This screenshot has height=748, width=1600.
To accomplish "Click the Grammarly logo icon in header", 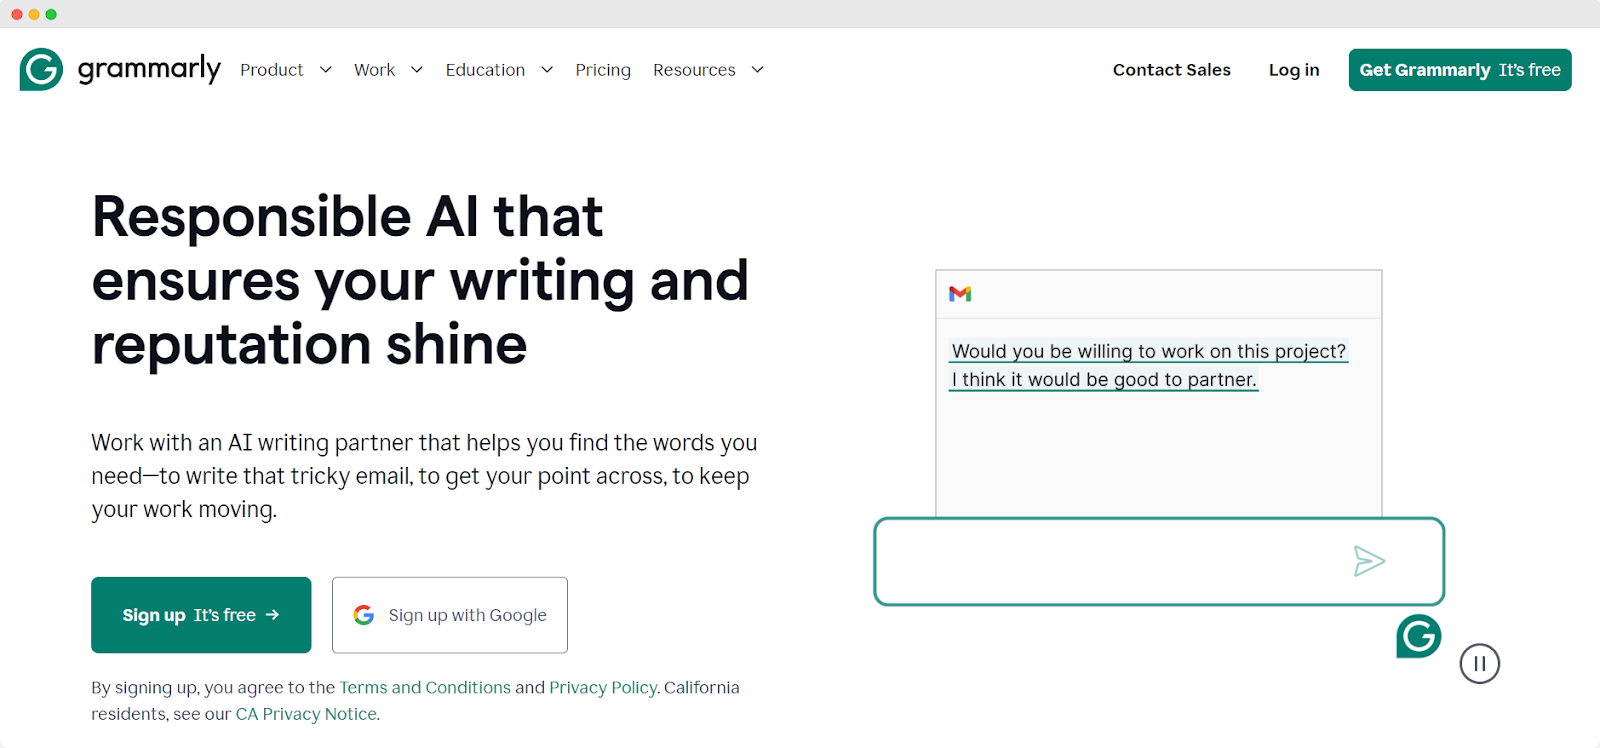I will [x=41, y=70].
